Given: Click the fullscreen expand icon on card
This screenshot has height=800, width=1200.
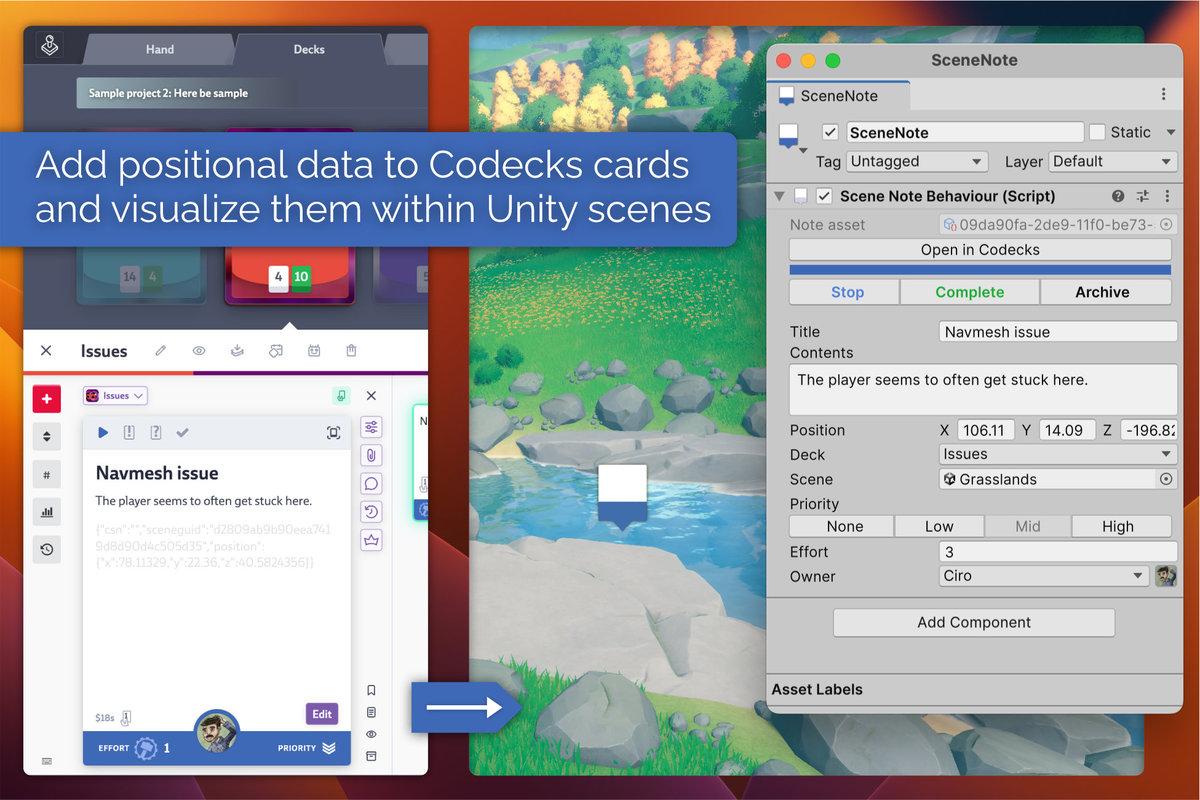Looking at the screenshot, I should coord(333,432).
